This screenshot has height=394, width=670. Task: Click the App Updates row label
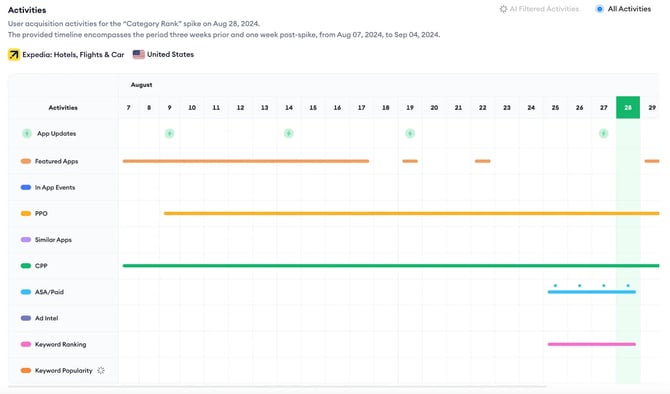pyautogui.click(x=56, y=133)
